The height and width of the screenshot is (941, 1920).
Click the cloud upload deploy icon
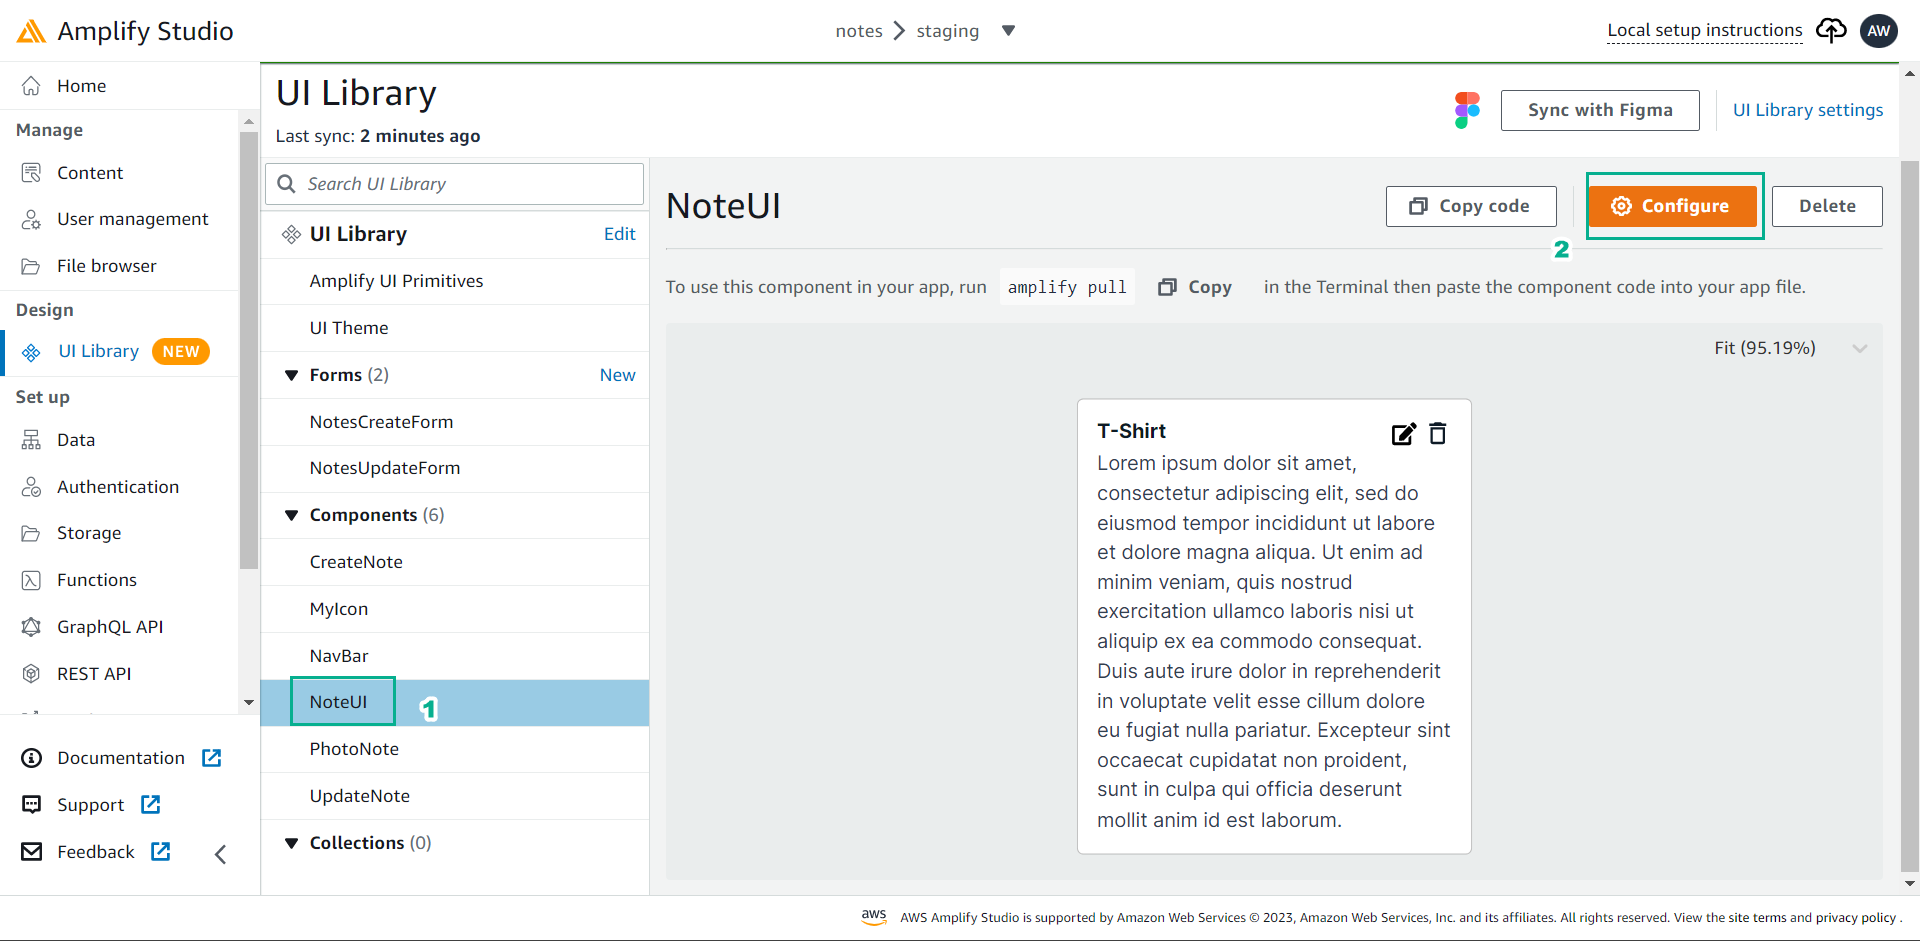pos(1831,31)
